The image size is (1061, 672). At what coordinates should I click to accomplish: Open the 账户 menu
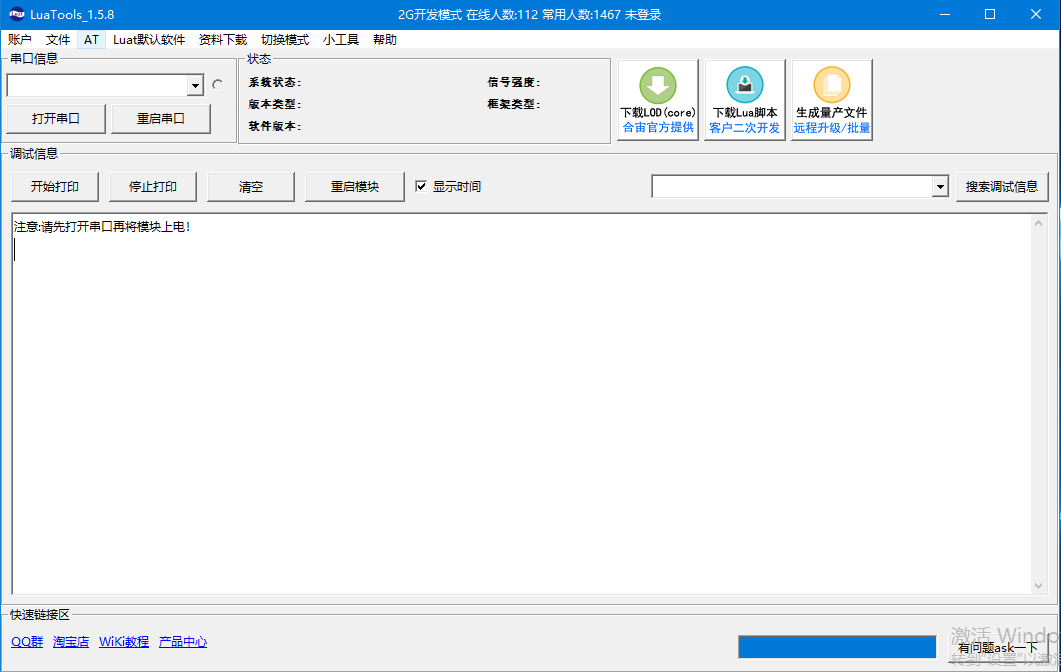point(20,40)
